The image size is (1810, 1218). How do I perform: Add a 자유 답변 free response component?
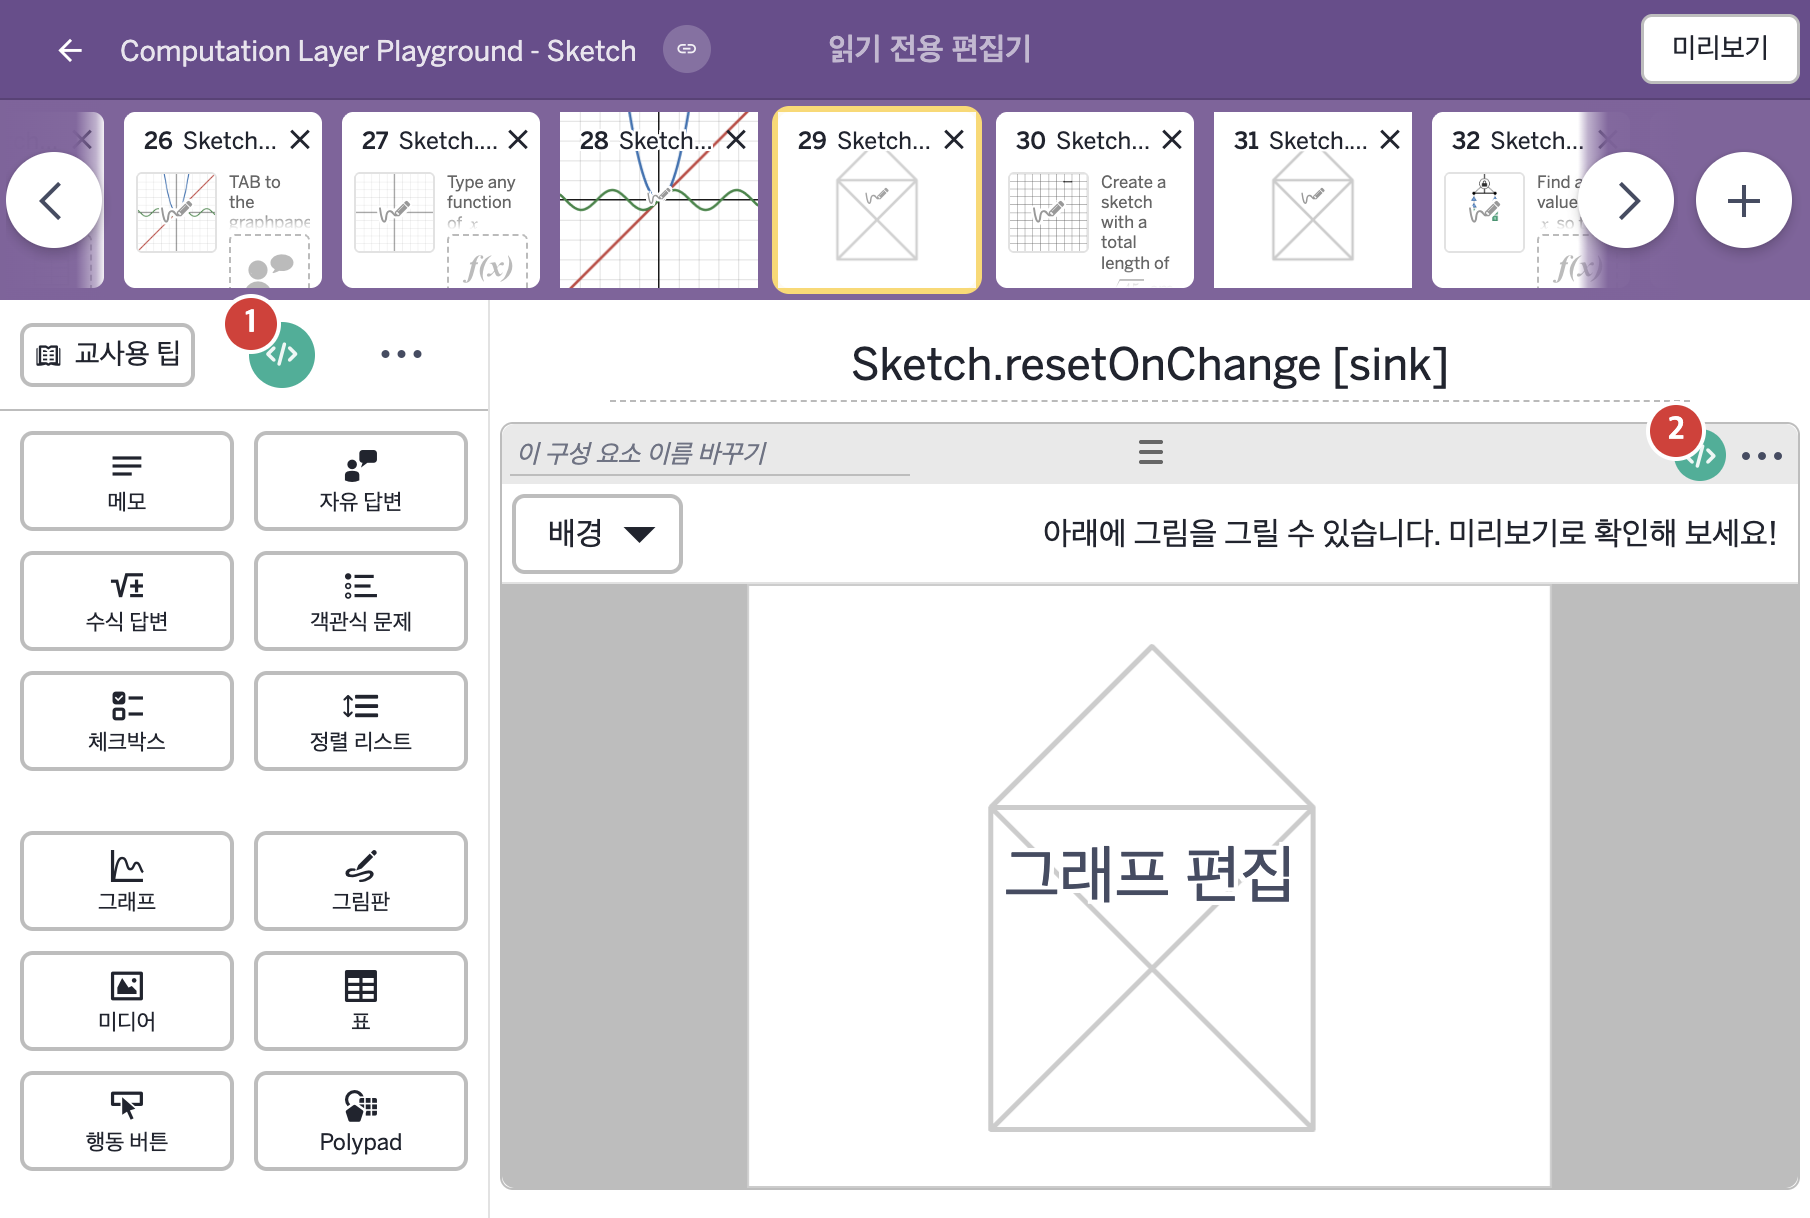(x=361, y=481)
